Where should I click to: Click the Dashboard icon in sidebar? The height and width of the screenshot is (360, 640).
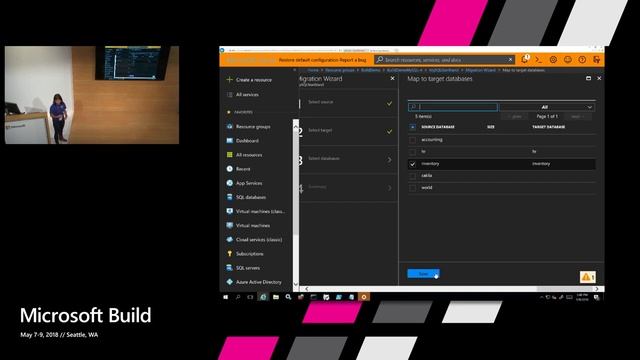[229, 140]
